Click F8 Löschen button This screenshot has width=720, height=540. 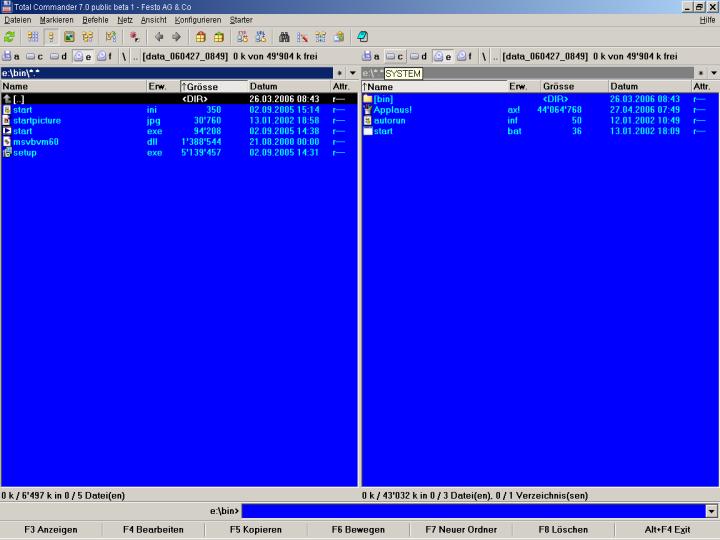(x=563, y=530)
